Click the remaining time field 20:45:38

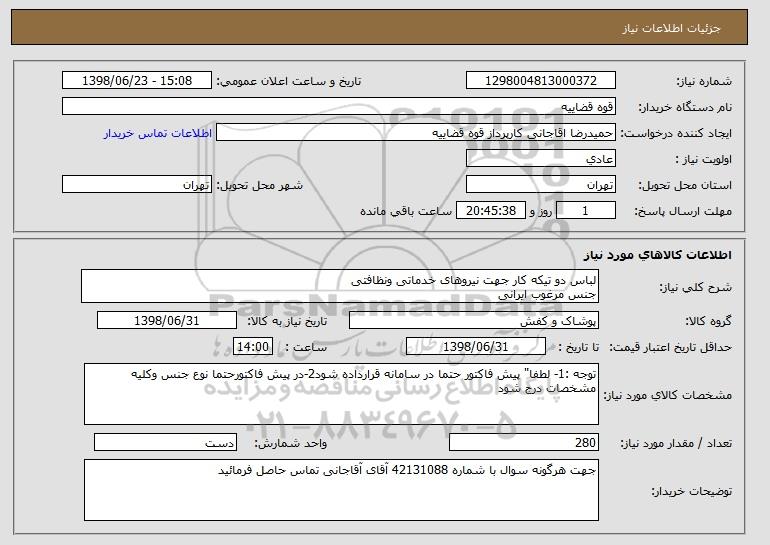(x=491, y=211)
